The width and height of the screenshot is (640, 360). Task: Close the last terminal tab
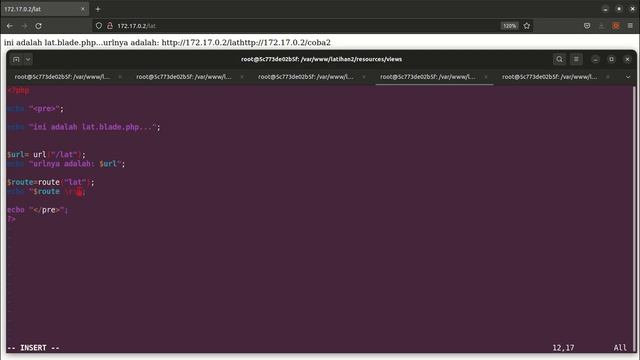tap(608, 77)
